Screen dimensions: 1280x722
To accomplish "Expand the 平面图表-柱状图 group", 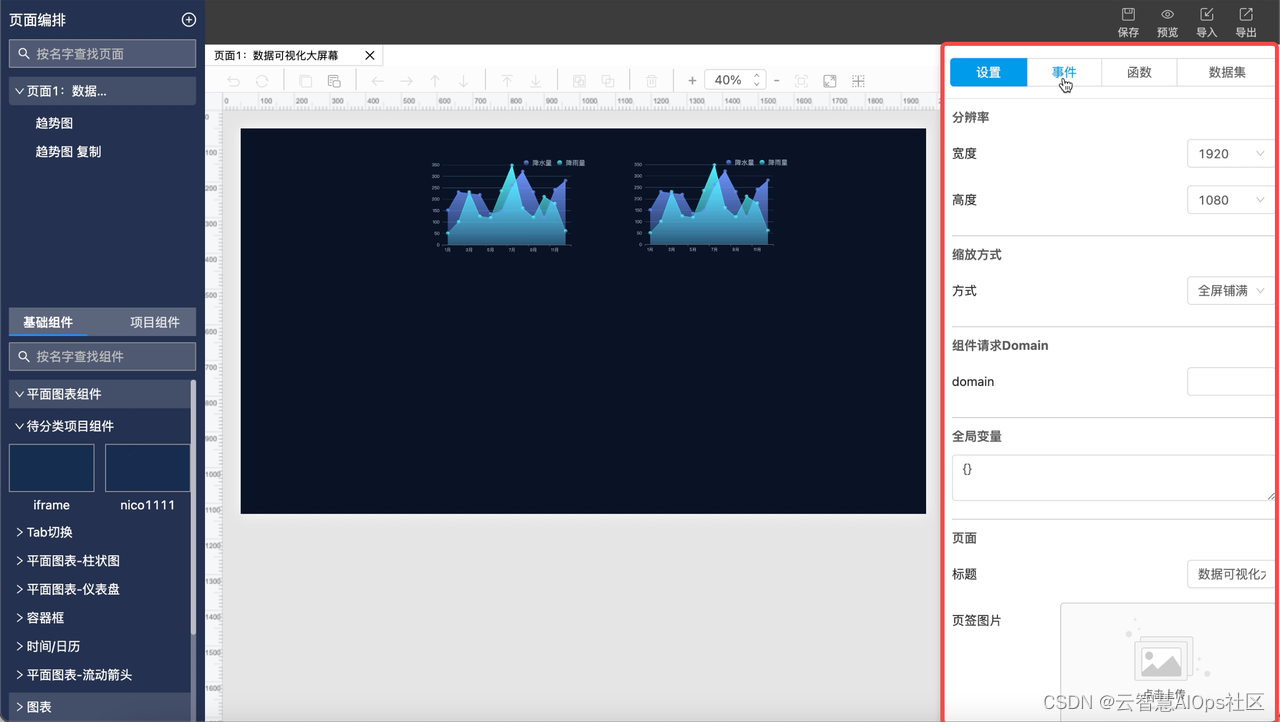I will [x=19, y=561].
